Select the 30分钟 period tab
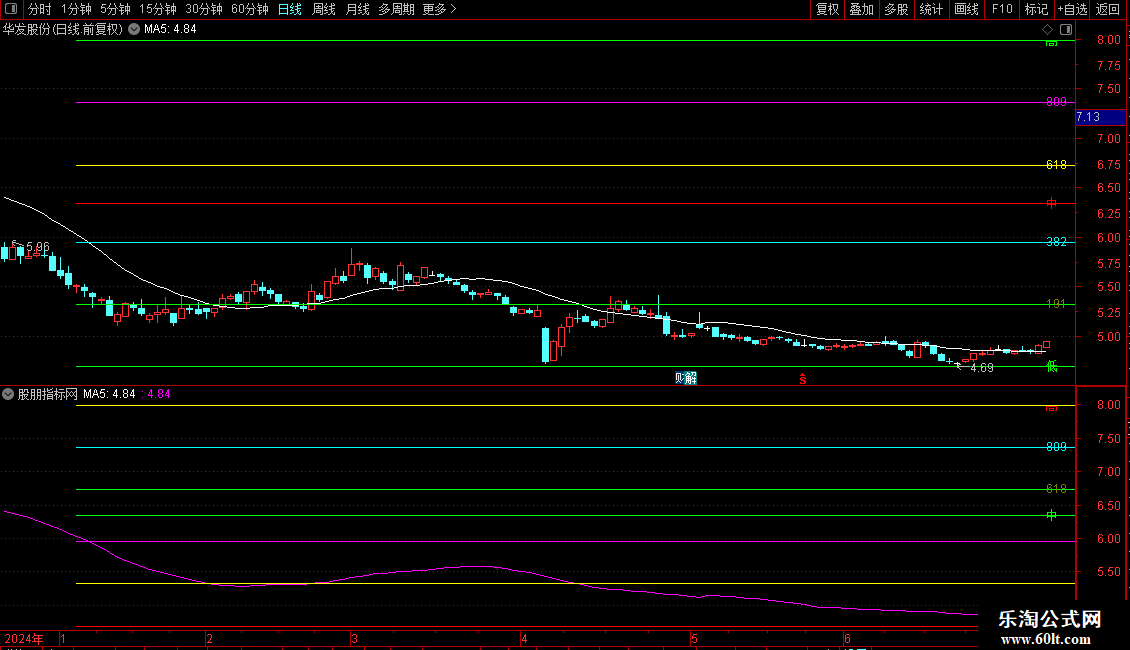1130x650 pixels. click(x=203, y=9)
